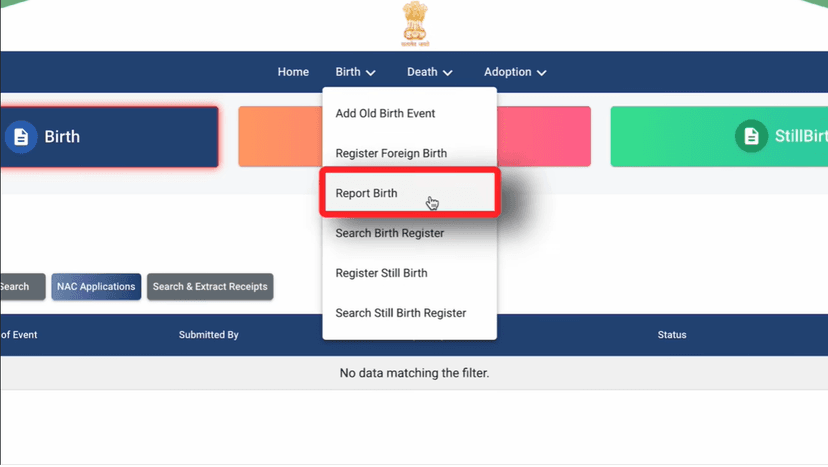Click the orange category card
Image resolution: width=828 pixels, height=467 pixels.
279,137
